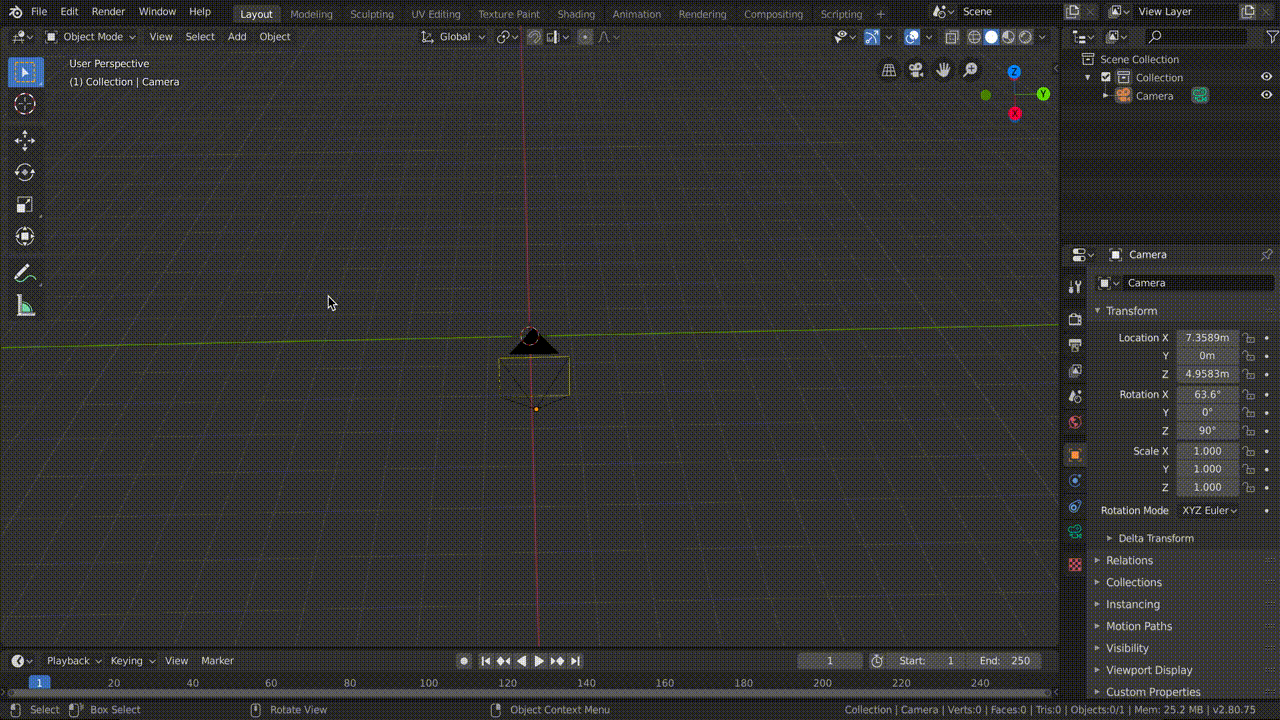The image size is (1280, 720).
Task: Activate the Move tool
Action: 25,141
